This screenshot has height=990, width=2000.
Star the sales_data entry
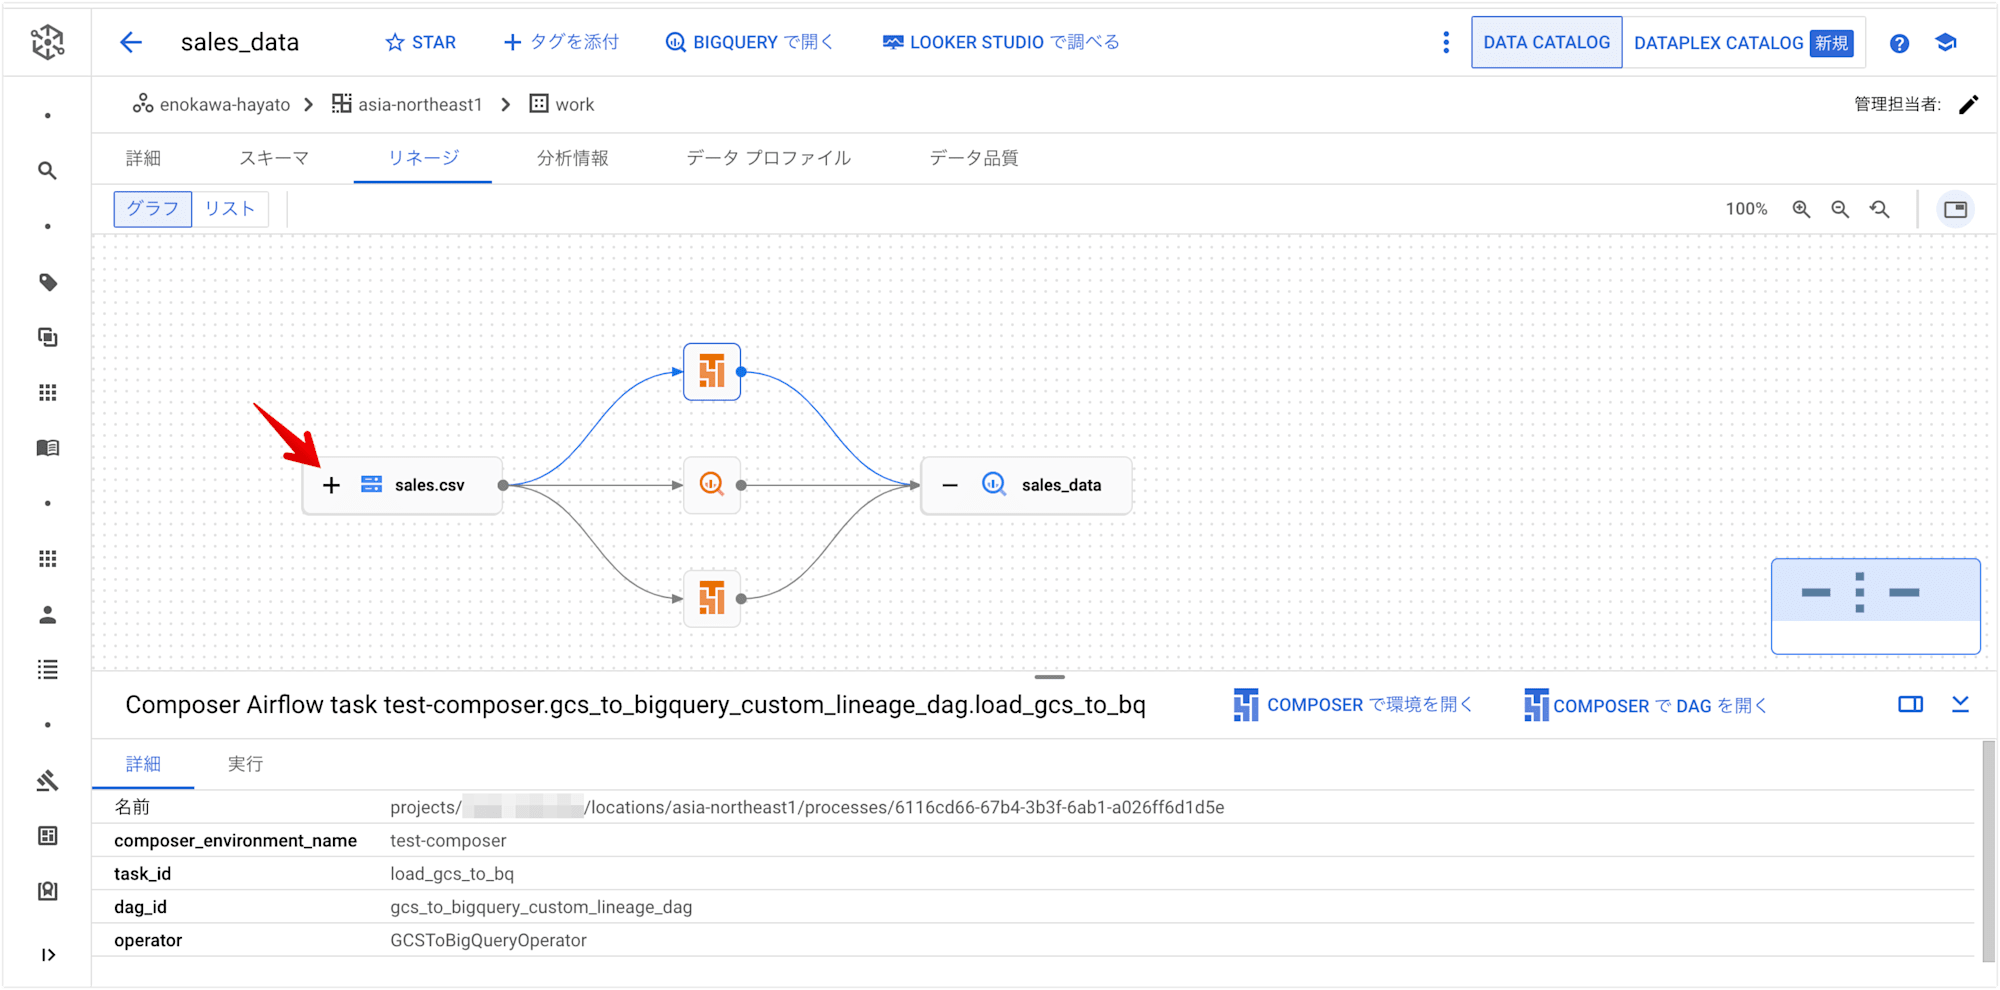[421, 42]
